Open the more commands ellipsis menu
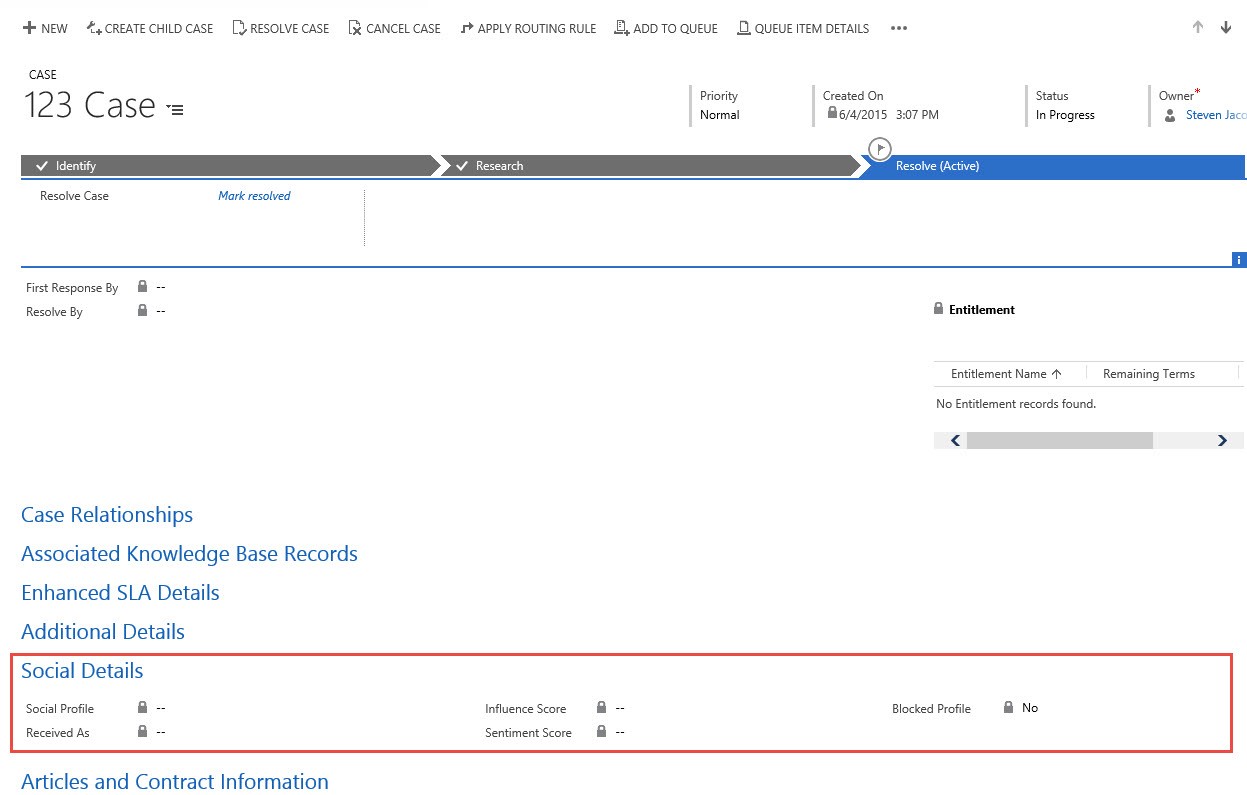Viewport: 1247px width, 795px height. (898, 28)
